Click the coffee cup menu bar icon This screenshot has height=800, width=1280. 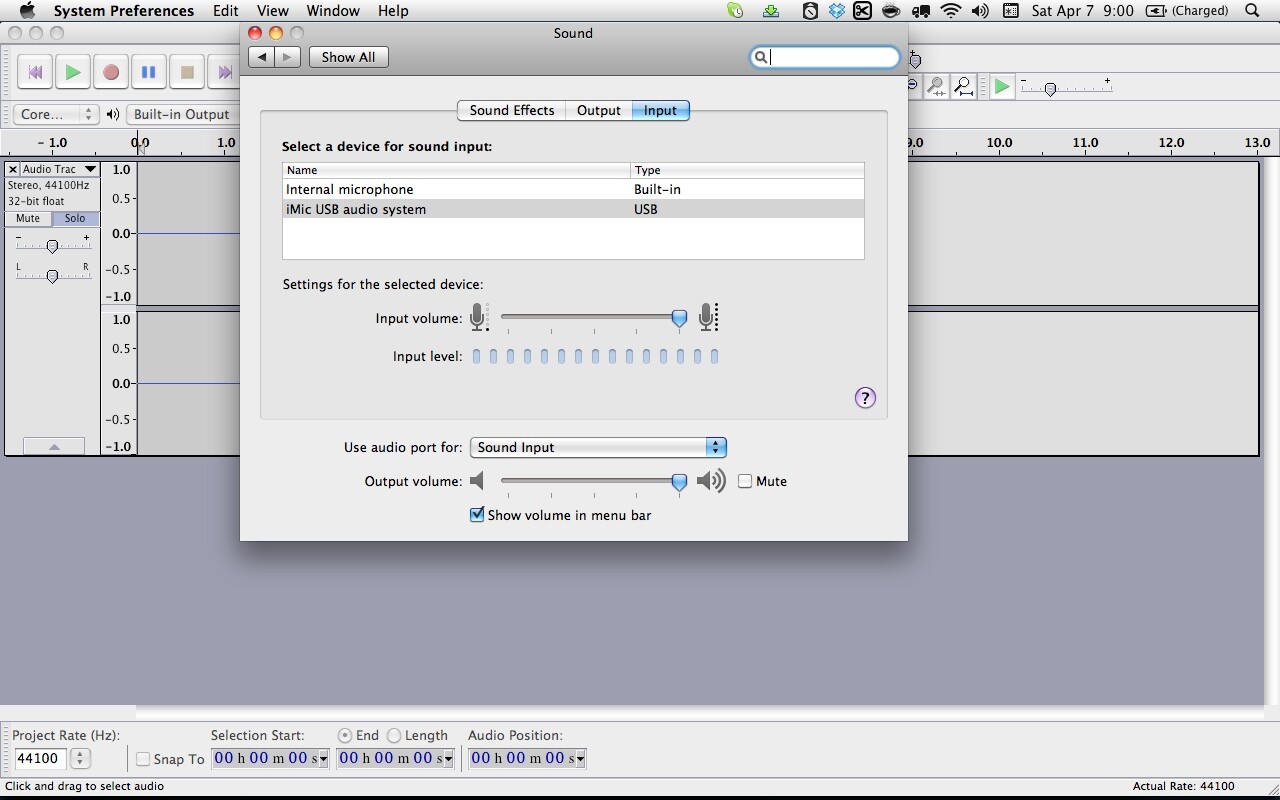(x=890, y=11)
